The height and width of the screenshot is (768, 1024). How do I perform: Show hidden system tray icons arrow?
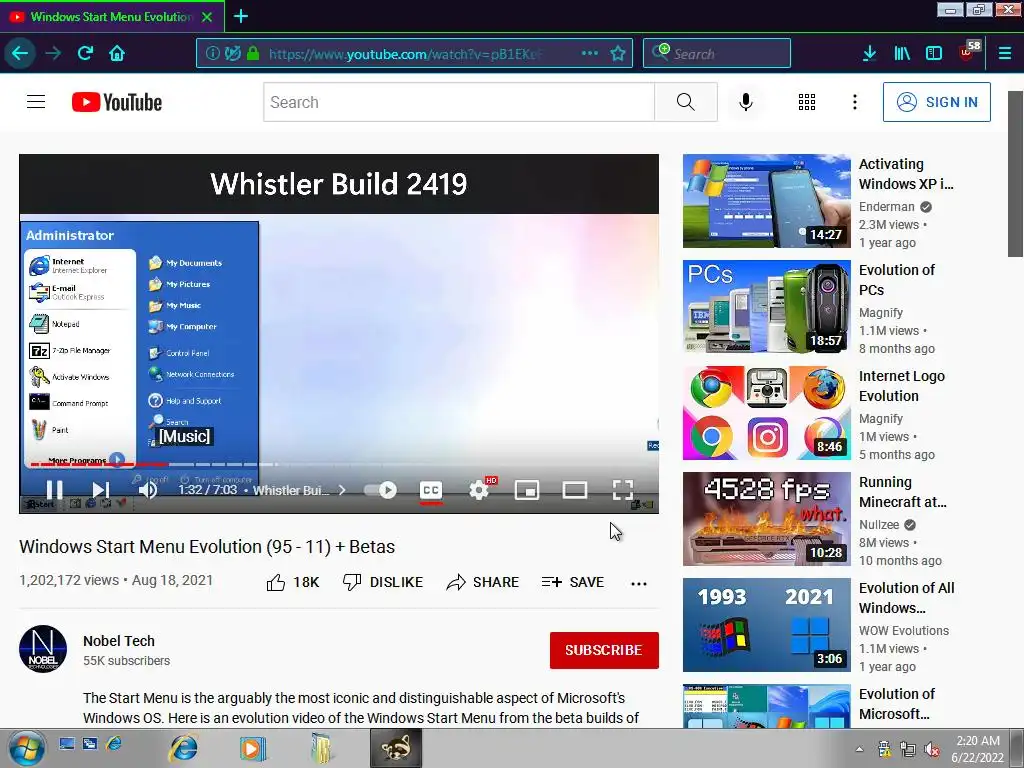coord(859,749)
